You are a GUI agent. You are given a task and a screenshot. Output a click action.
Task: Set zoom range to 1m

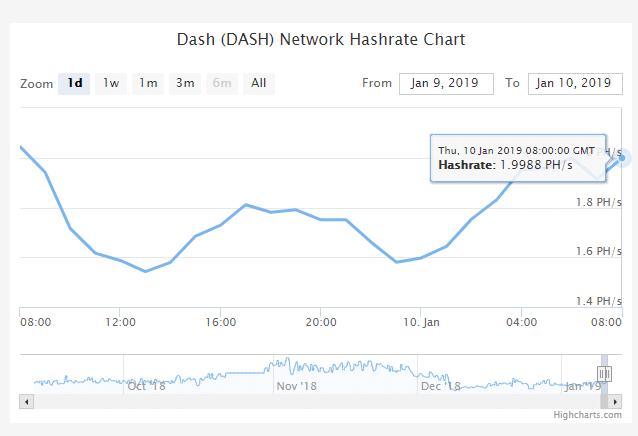[148, 83]
